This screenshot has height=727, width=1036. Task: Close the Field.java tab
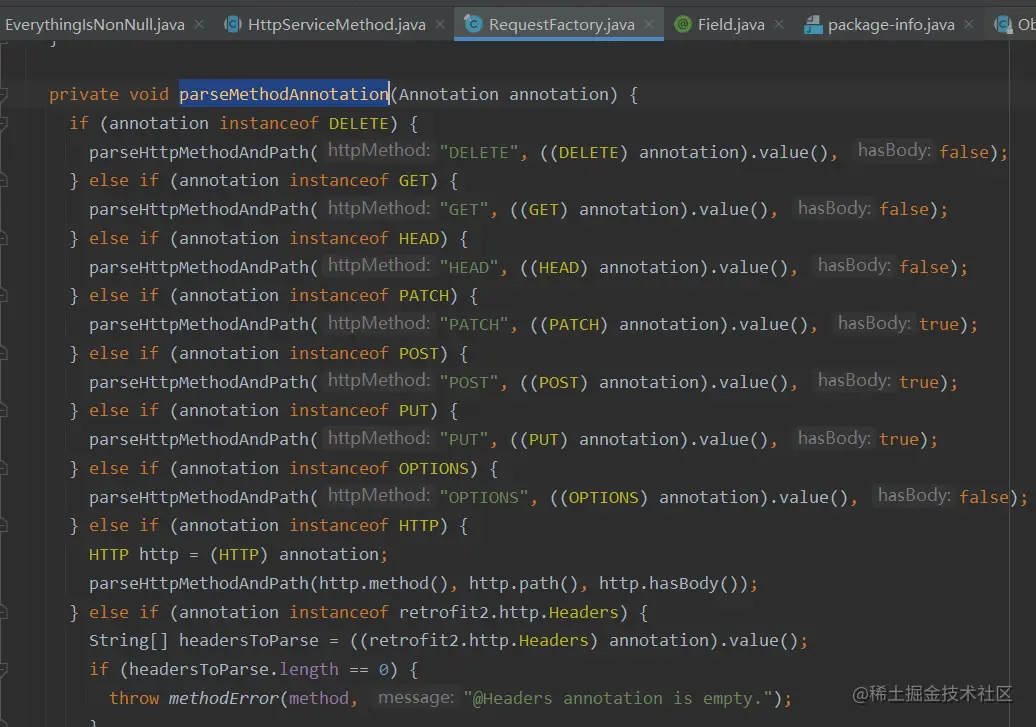tap(779, 24)
